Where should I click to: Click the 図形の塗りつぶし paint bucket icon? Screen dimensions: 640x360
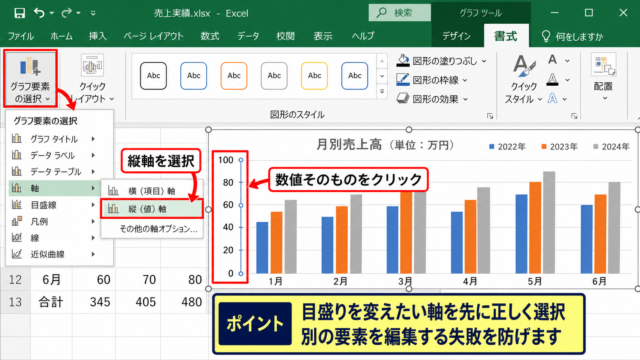point(403,61)
